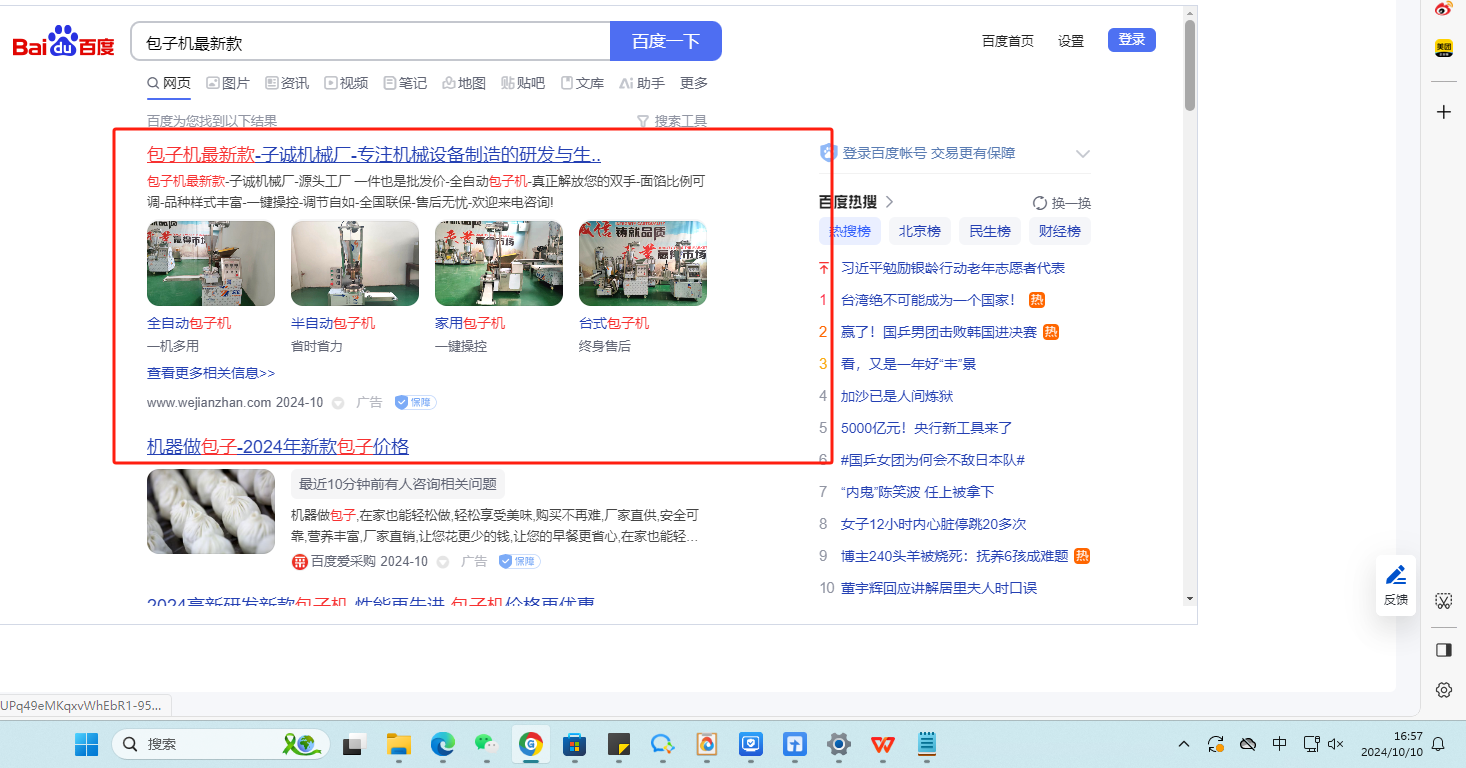Screen dimensions: 1466x768
Task: Click the 半自动包子机 product link text
Action: point(333,323)
